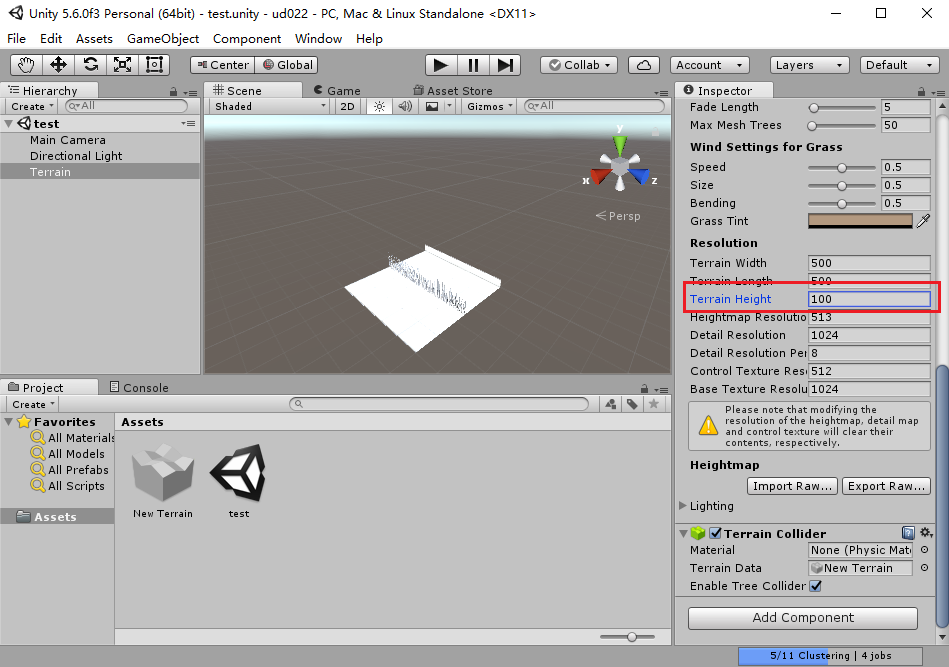
Task: Open the Collab dropdown
Action: click(579, 65)
